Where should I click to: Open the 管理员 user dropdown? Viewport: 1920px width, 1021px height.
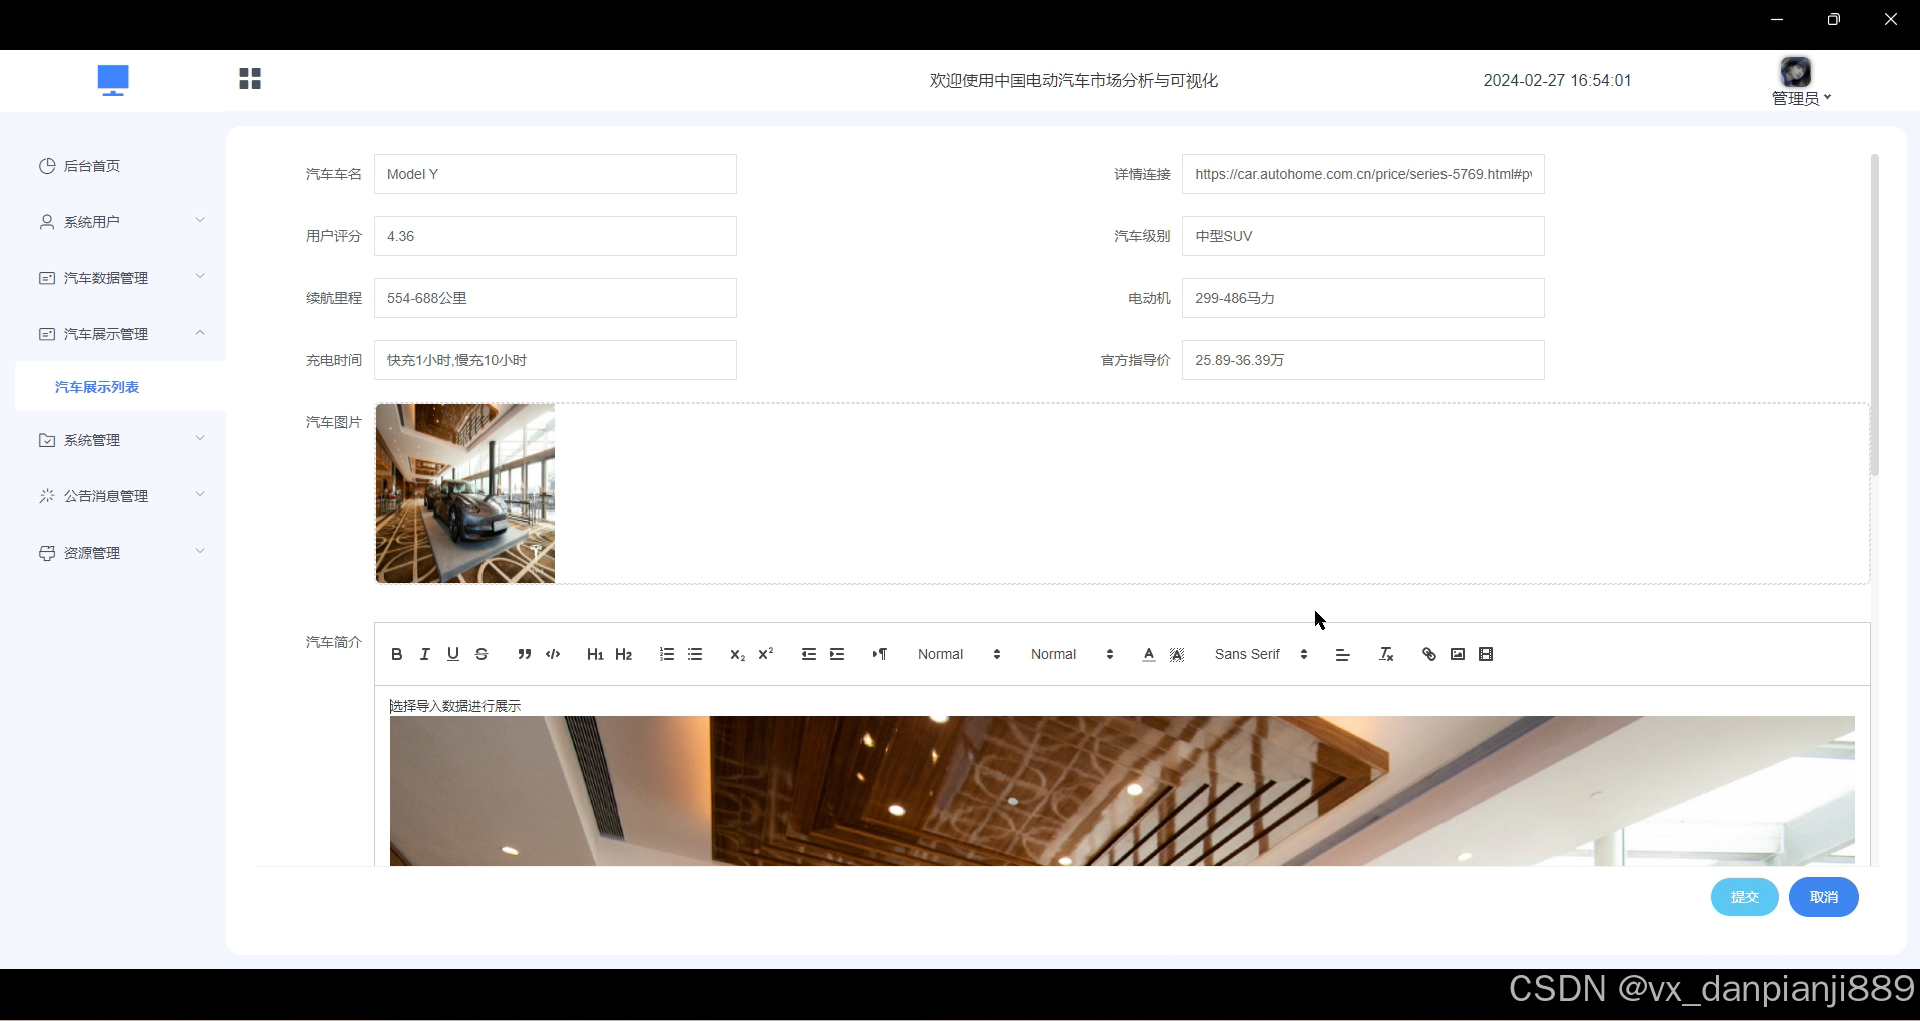[x=1801, y=98]
